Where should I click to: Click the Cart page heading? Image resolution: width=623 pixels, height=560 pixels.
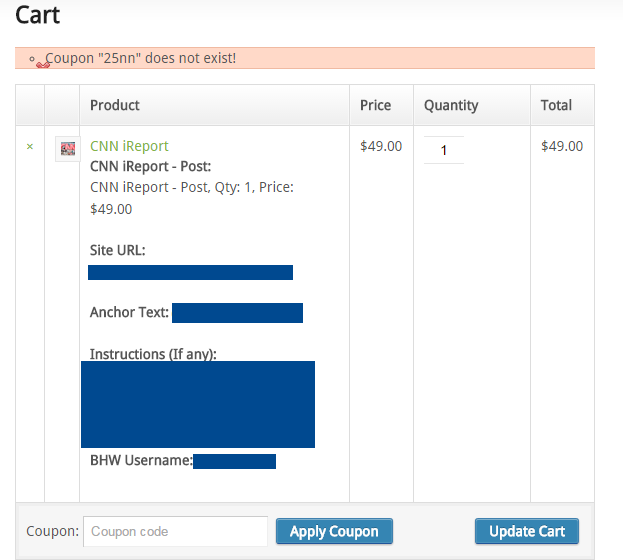click(x=37, y=15)
